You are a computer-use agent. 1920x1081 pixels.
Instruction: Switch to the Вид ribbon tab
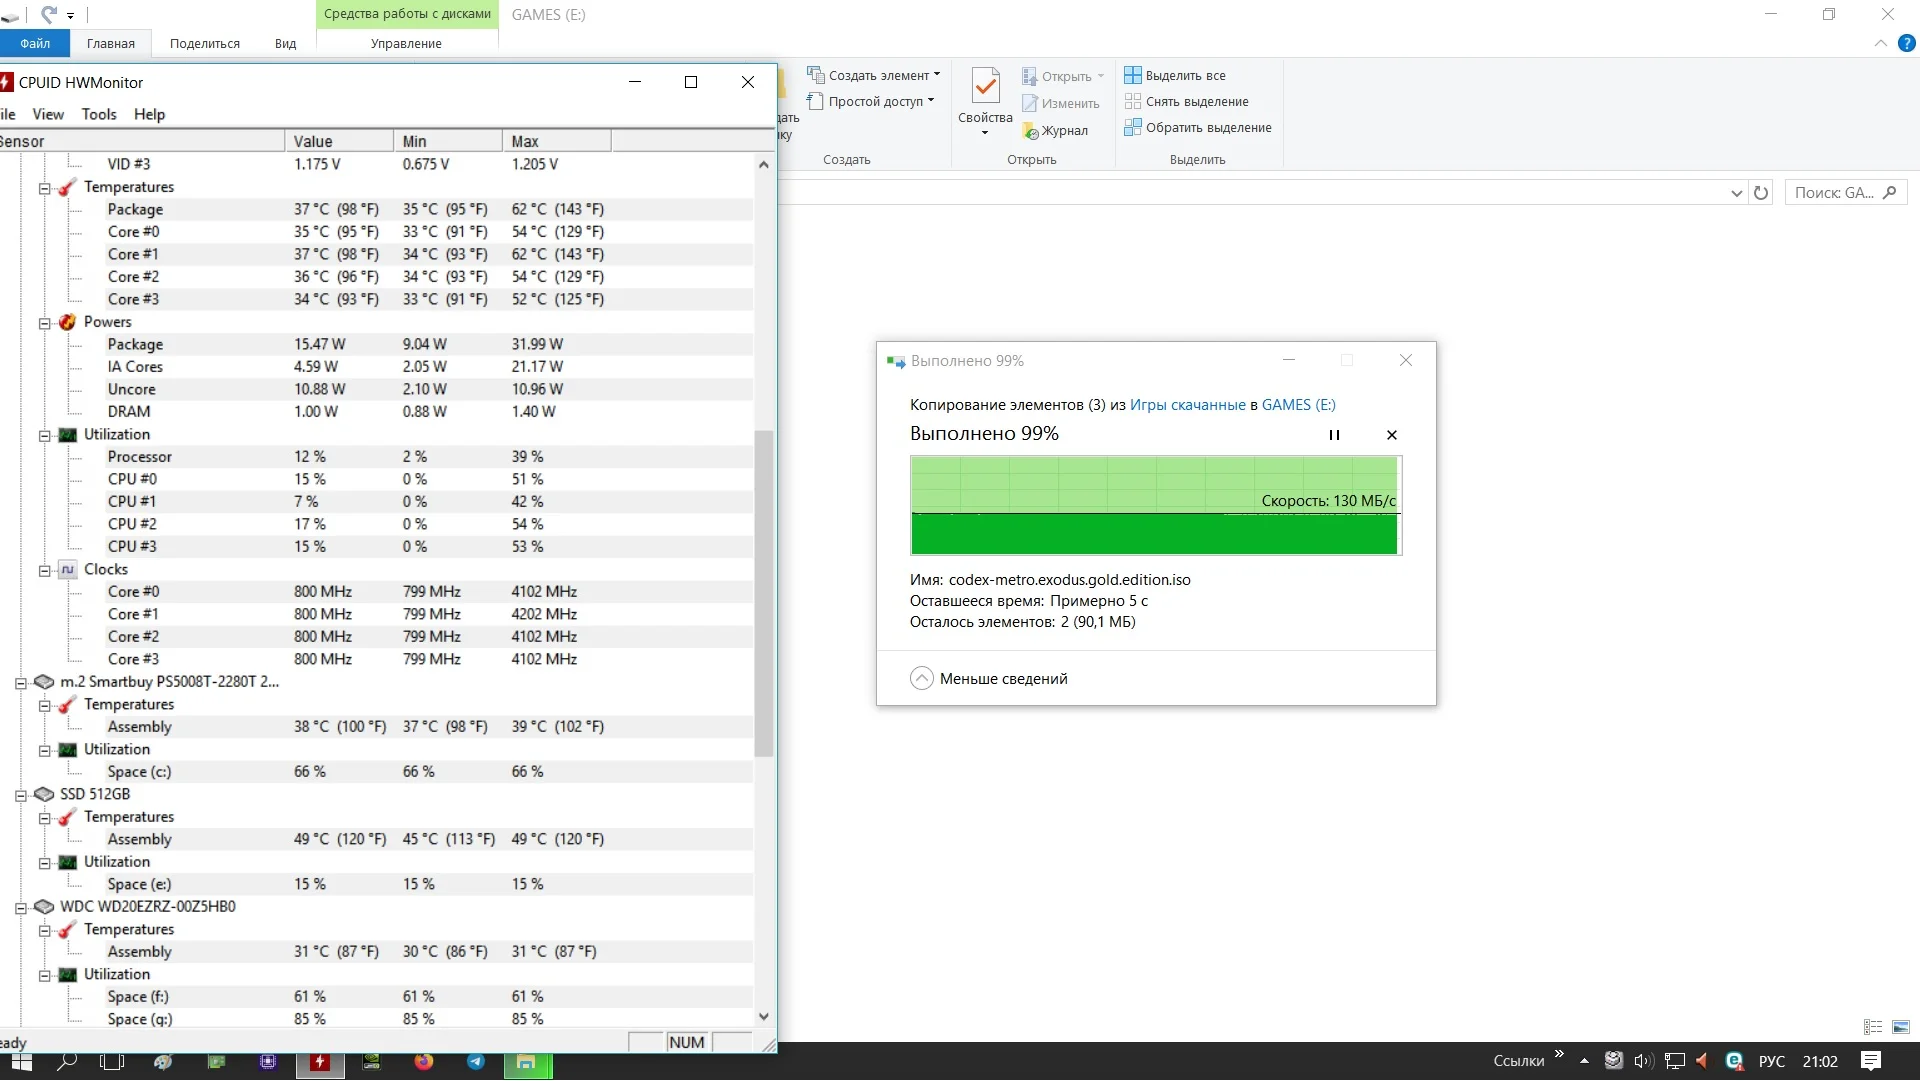[x=285, y=43]
